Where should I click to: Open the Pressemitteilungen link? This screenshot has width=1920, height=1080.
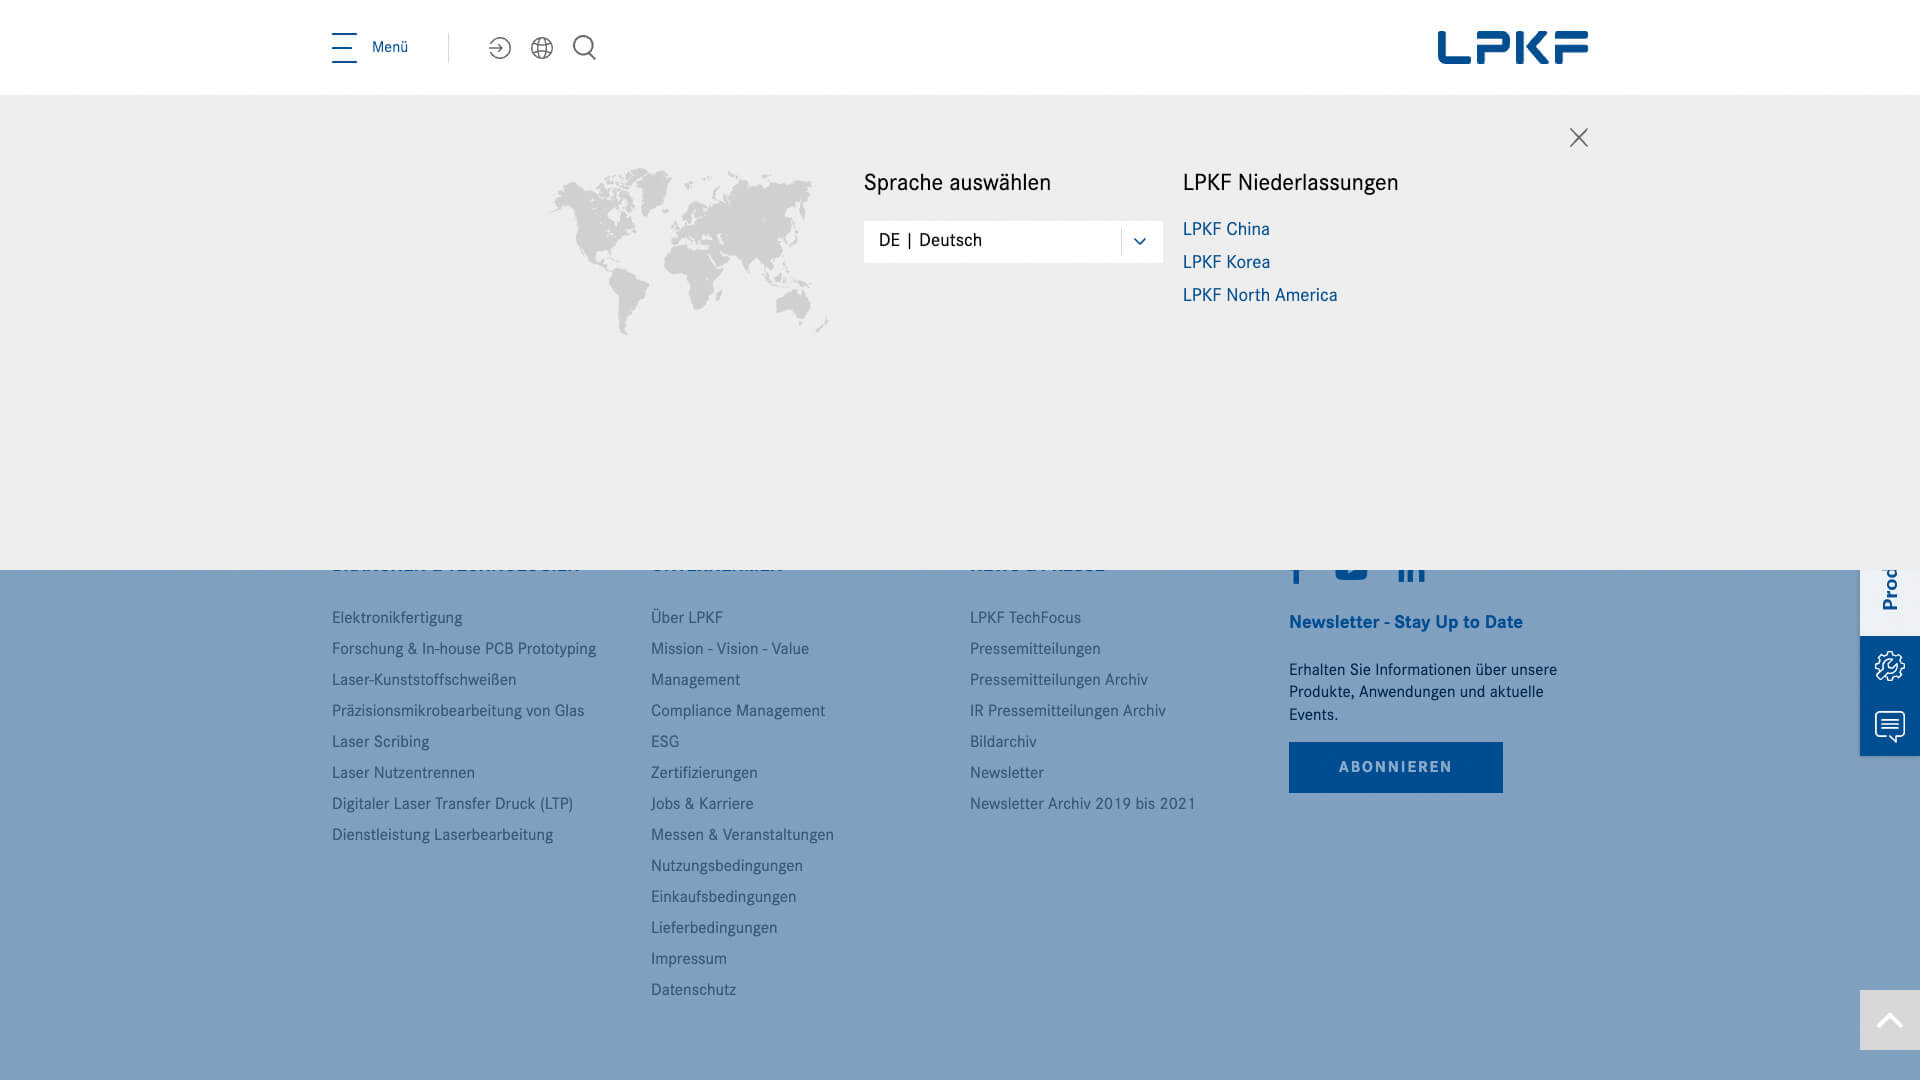pos(1035,648)
